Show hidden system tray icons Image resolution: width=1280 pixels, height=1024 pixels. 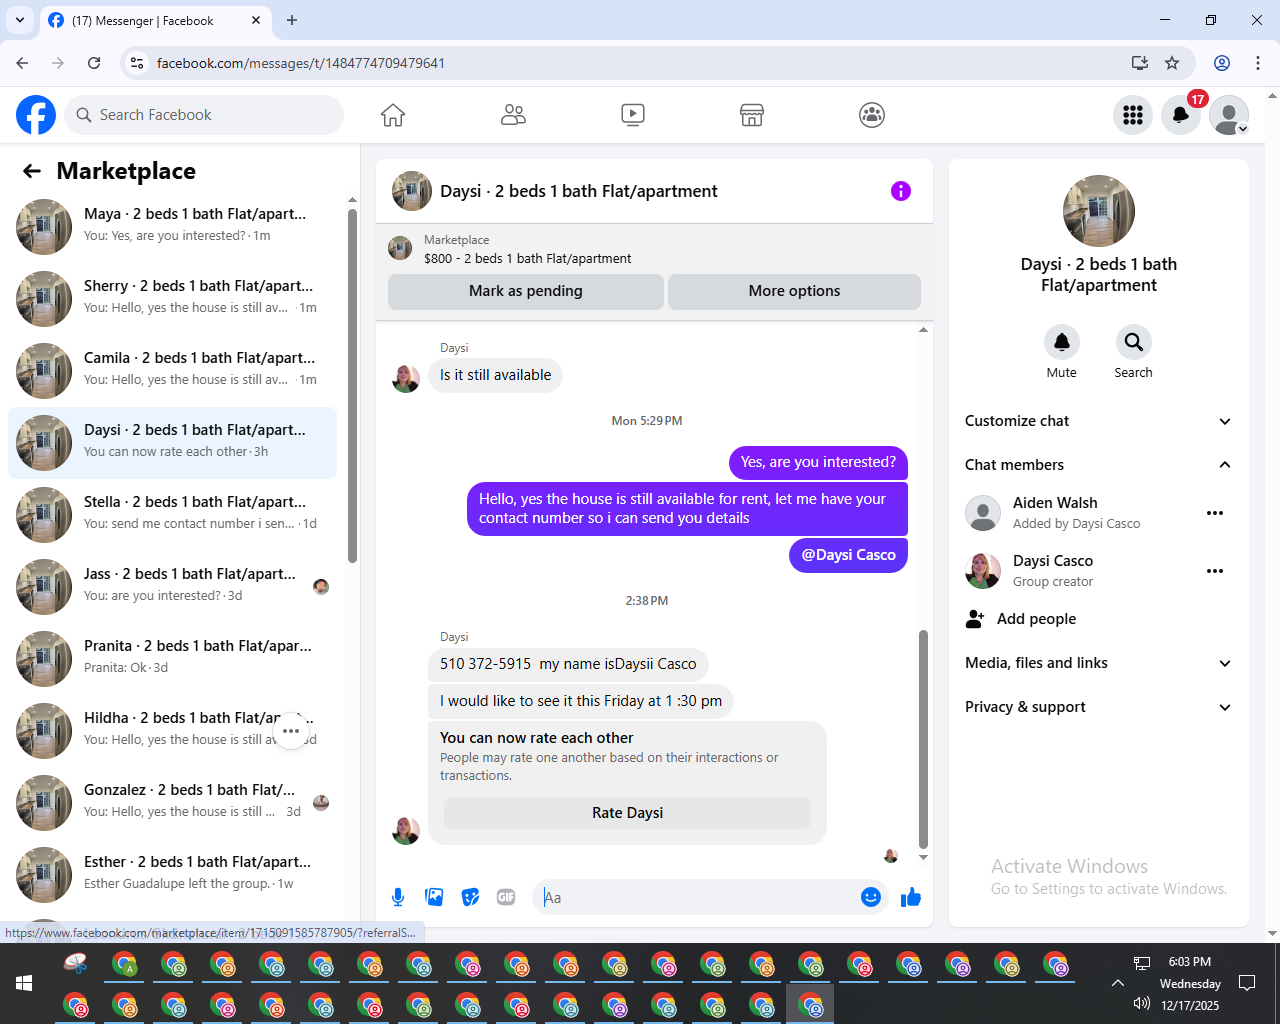point(1118,983)
